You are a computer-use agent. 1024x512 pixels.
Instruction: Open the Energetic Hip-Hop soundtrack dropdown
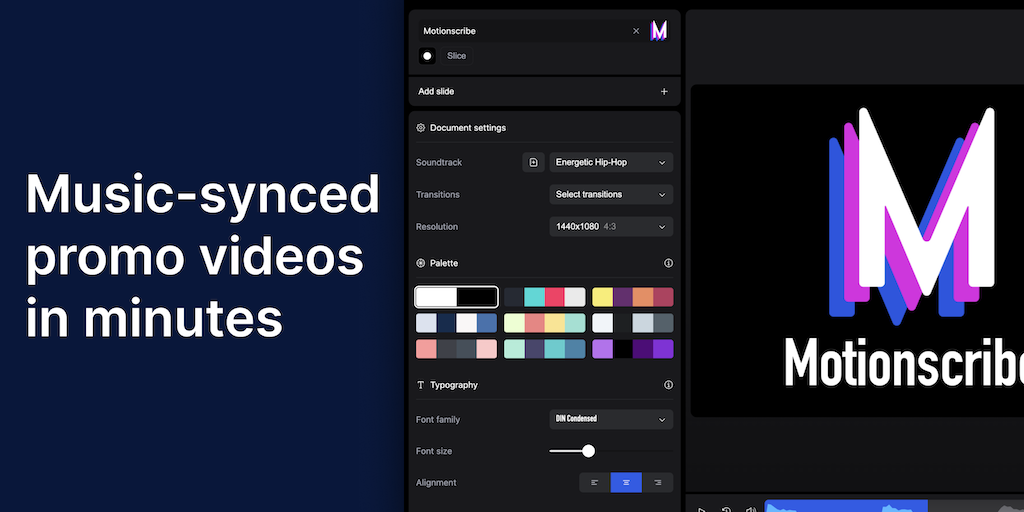[x=611, y=162]
